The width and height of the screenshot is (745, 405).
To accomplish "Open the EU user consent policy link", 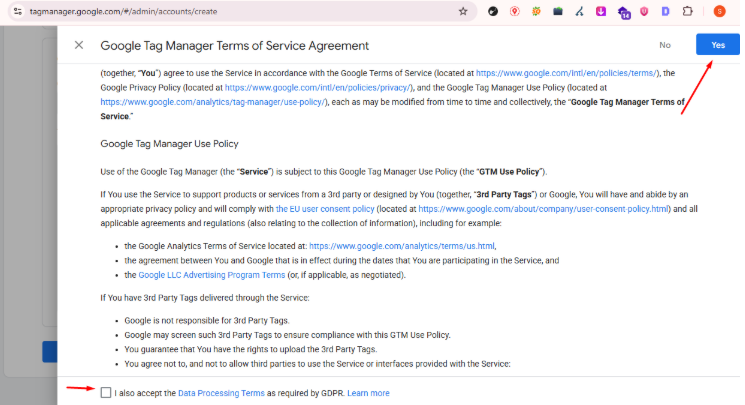I will click(x=325, y=209).
